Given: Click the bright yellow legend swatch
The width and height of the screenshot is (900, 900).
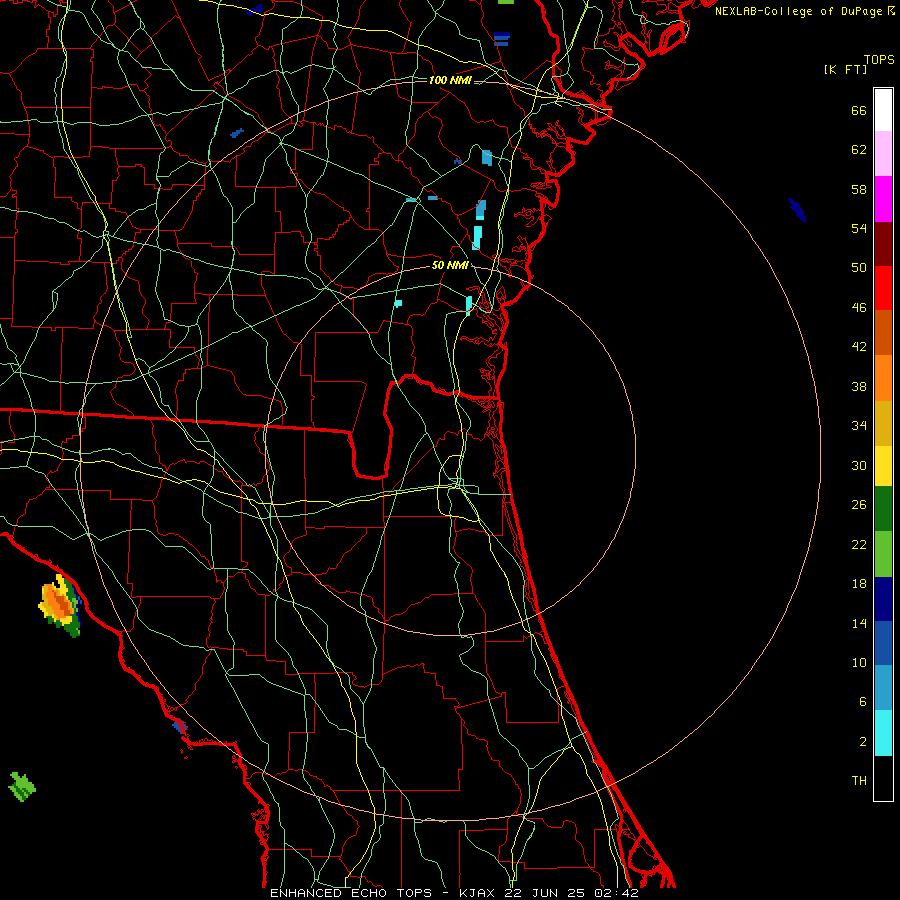Looking at the screenshot, I should point(883,466).
